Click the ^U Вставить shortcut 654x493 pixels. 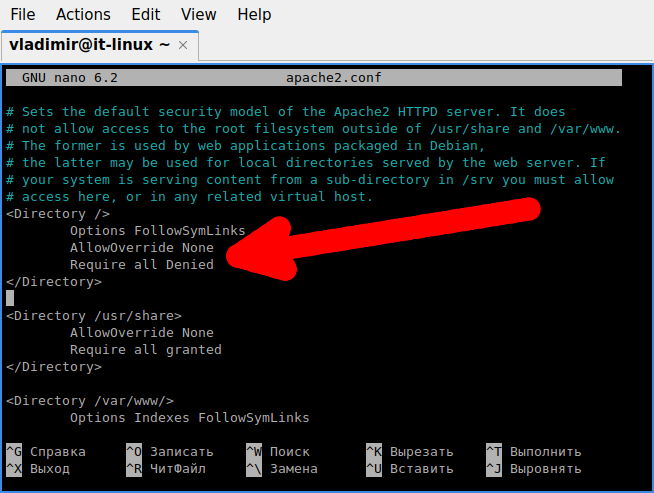point(410,469)
